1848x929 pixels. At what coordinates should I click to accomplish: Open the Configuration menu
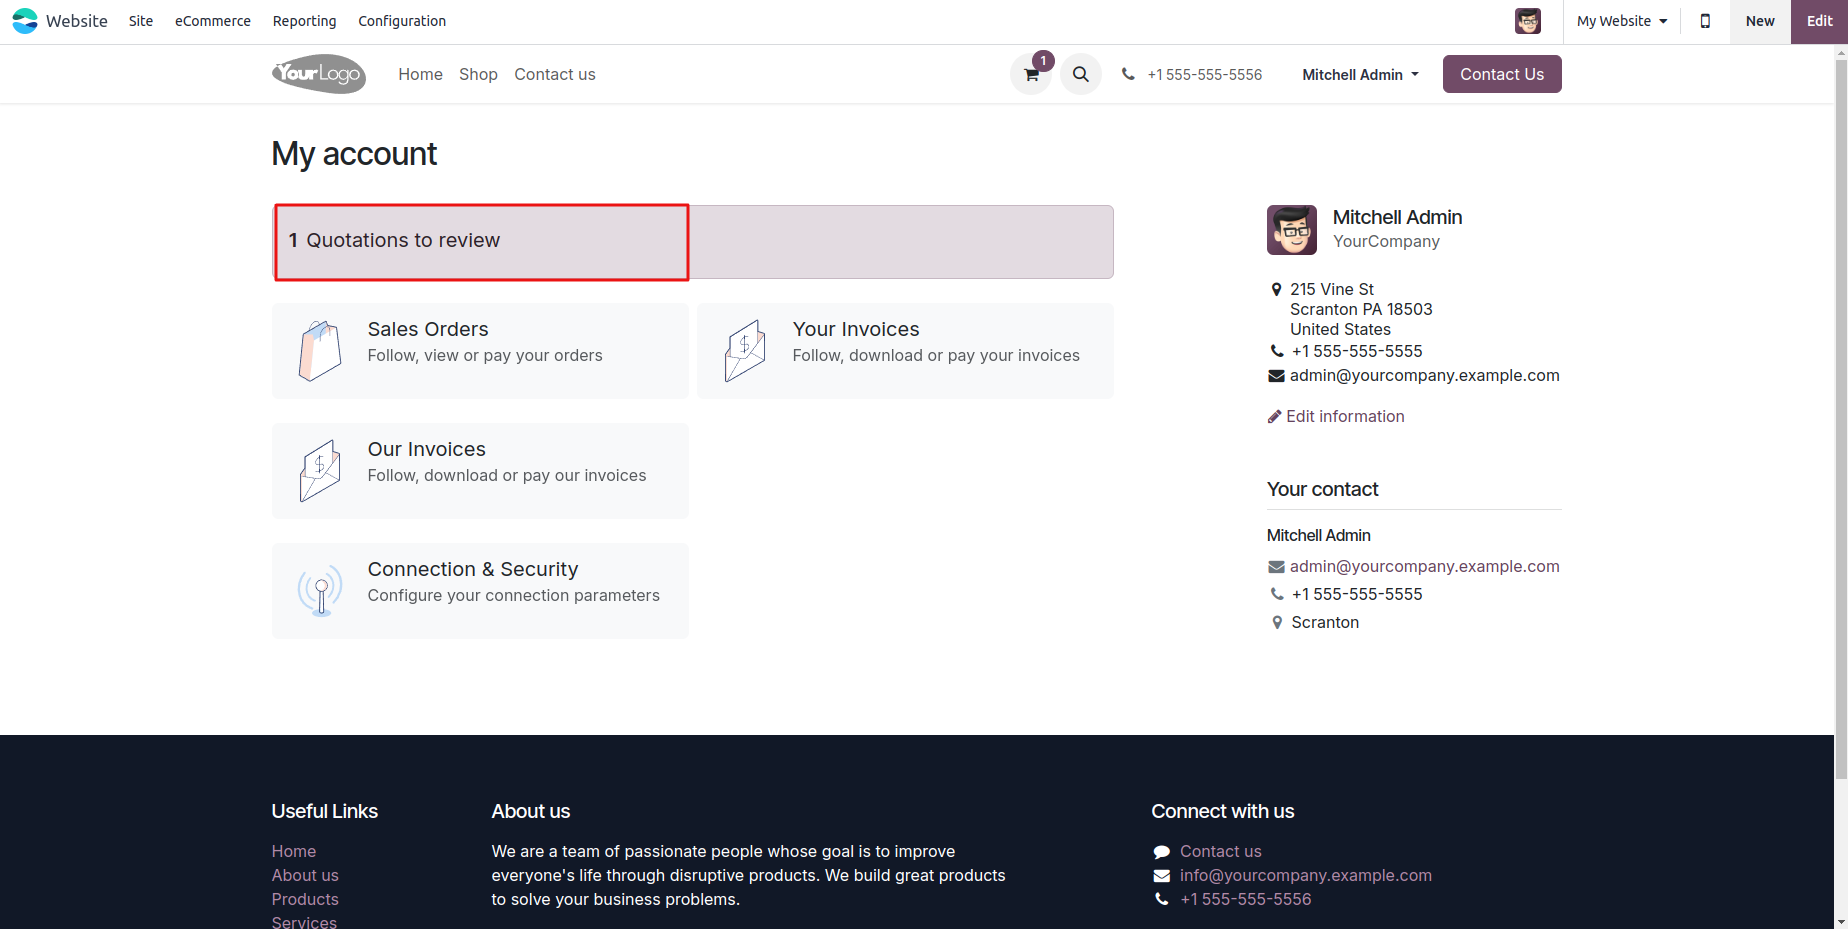coord(402,21)
